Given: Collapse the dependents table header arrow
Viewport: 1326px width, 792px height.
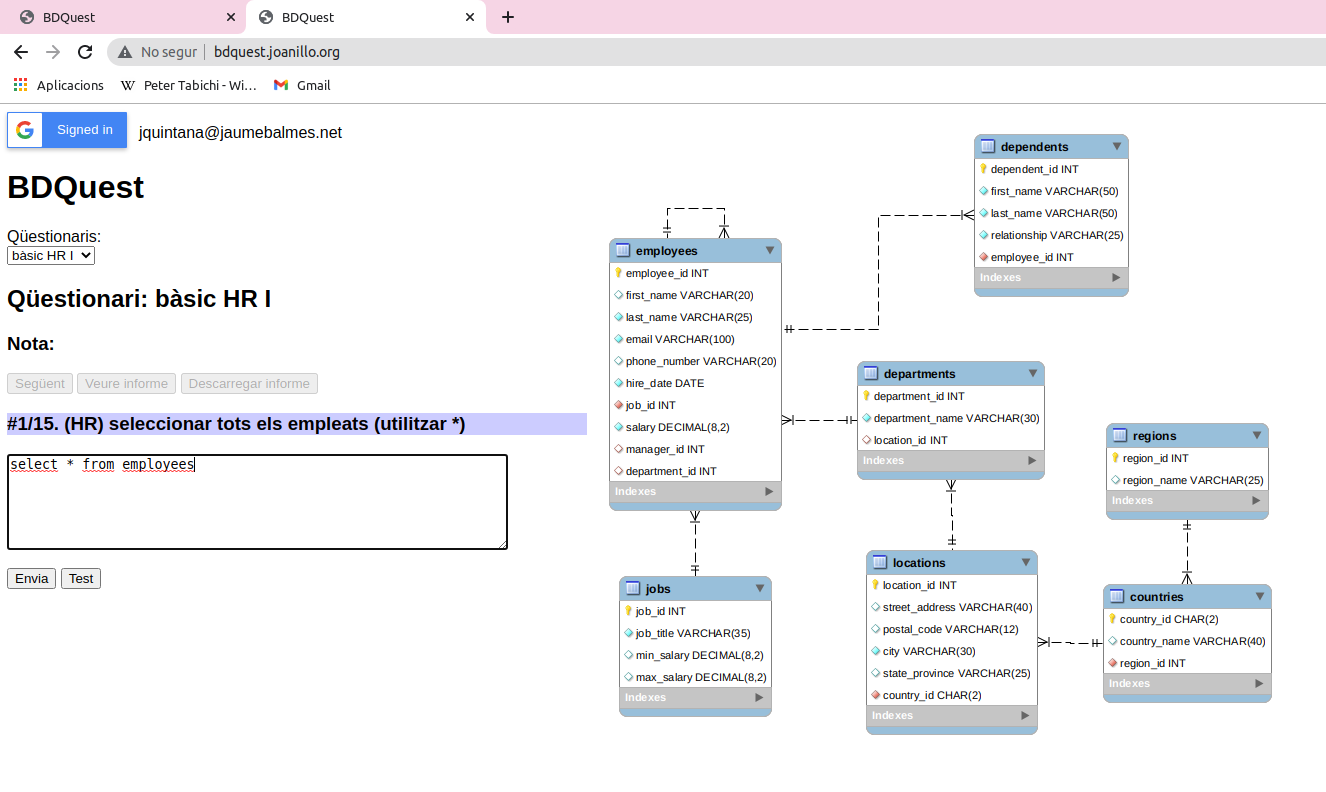Looking at the screenshot, I should tap(1117, 147).
